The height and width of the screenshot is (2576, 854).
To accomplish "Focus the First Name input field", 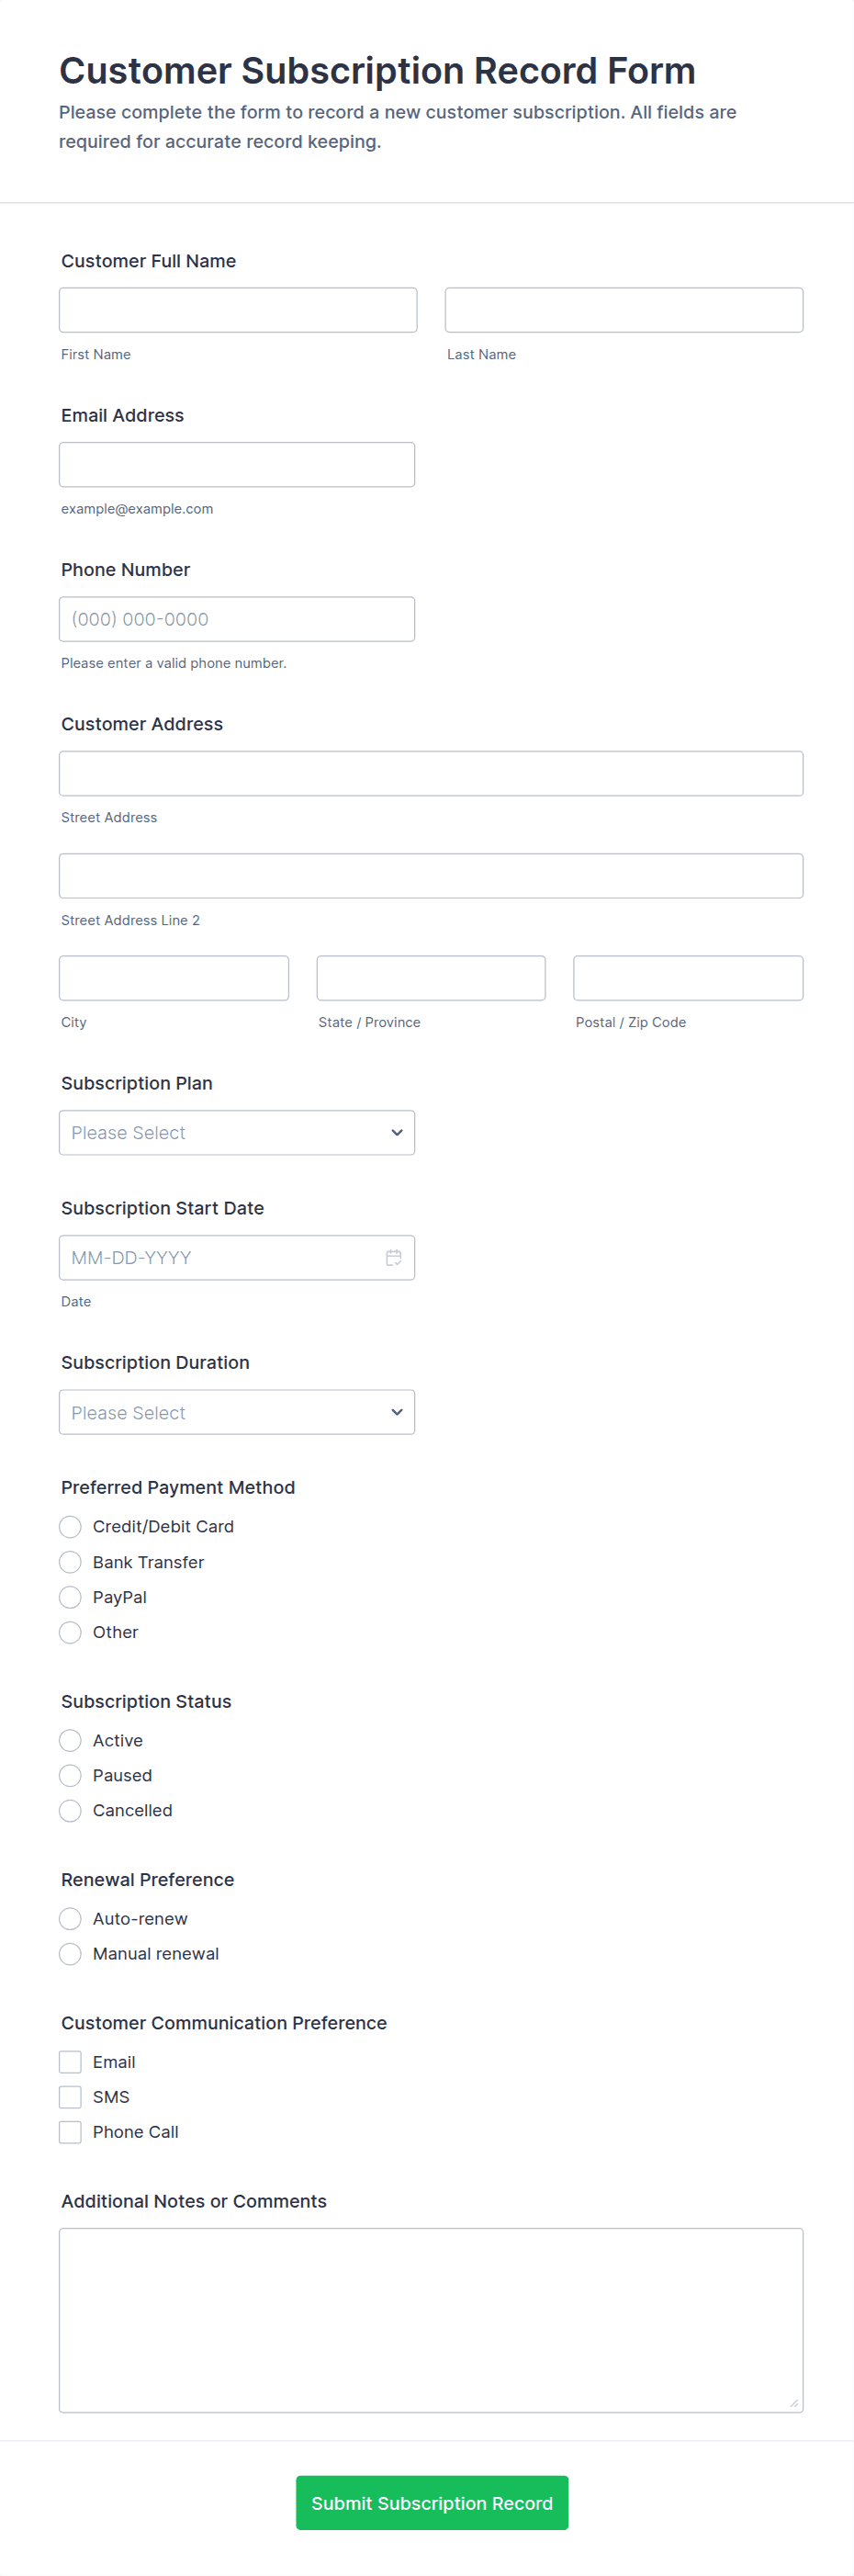I will click(x=238, y=310).
